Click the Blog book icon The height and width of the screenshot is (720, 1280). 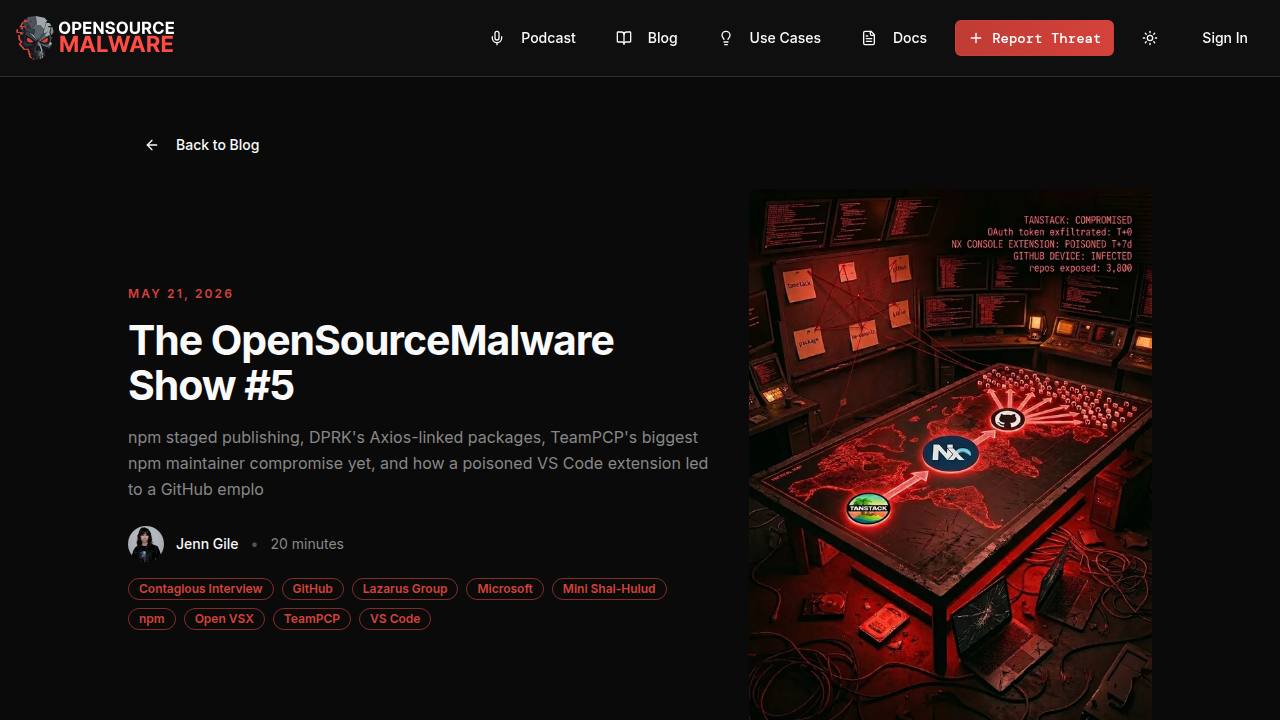pyautogui.click(x=624, y=38)
